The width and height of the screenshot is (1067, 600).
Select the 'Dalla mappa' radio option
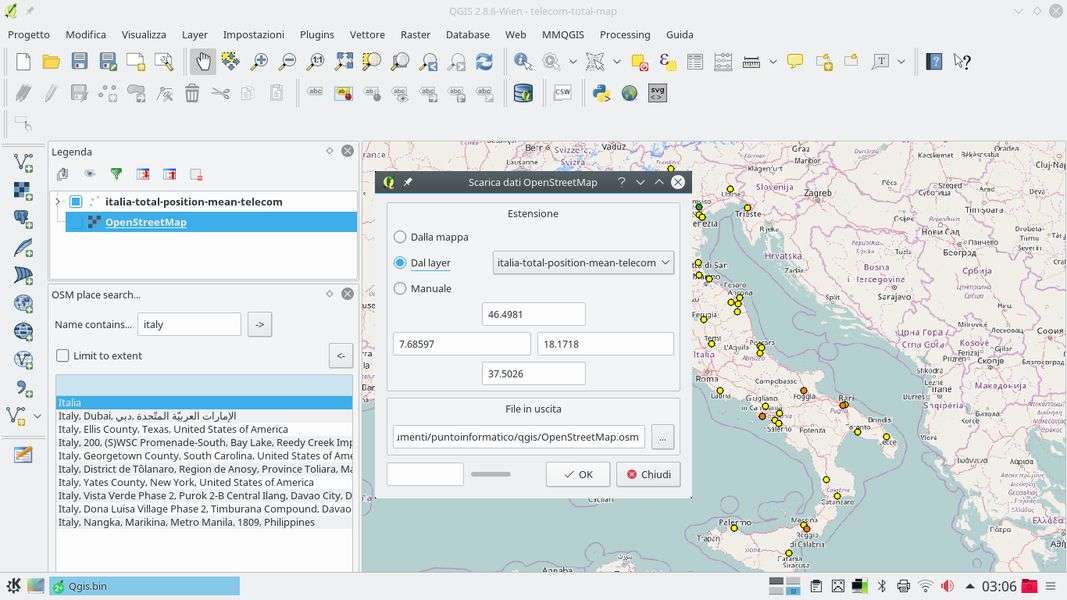tap(400, 237)
